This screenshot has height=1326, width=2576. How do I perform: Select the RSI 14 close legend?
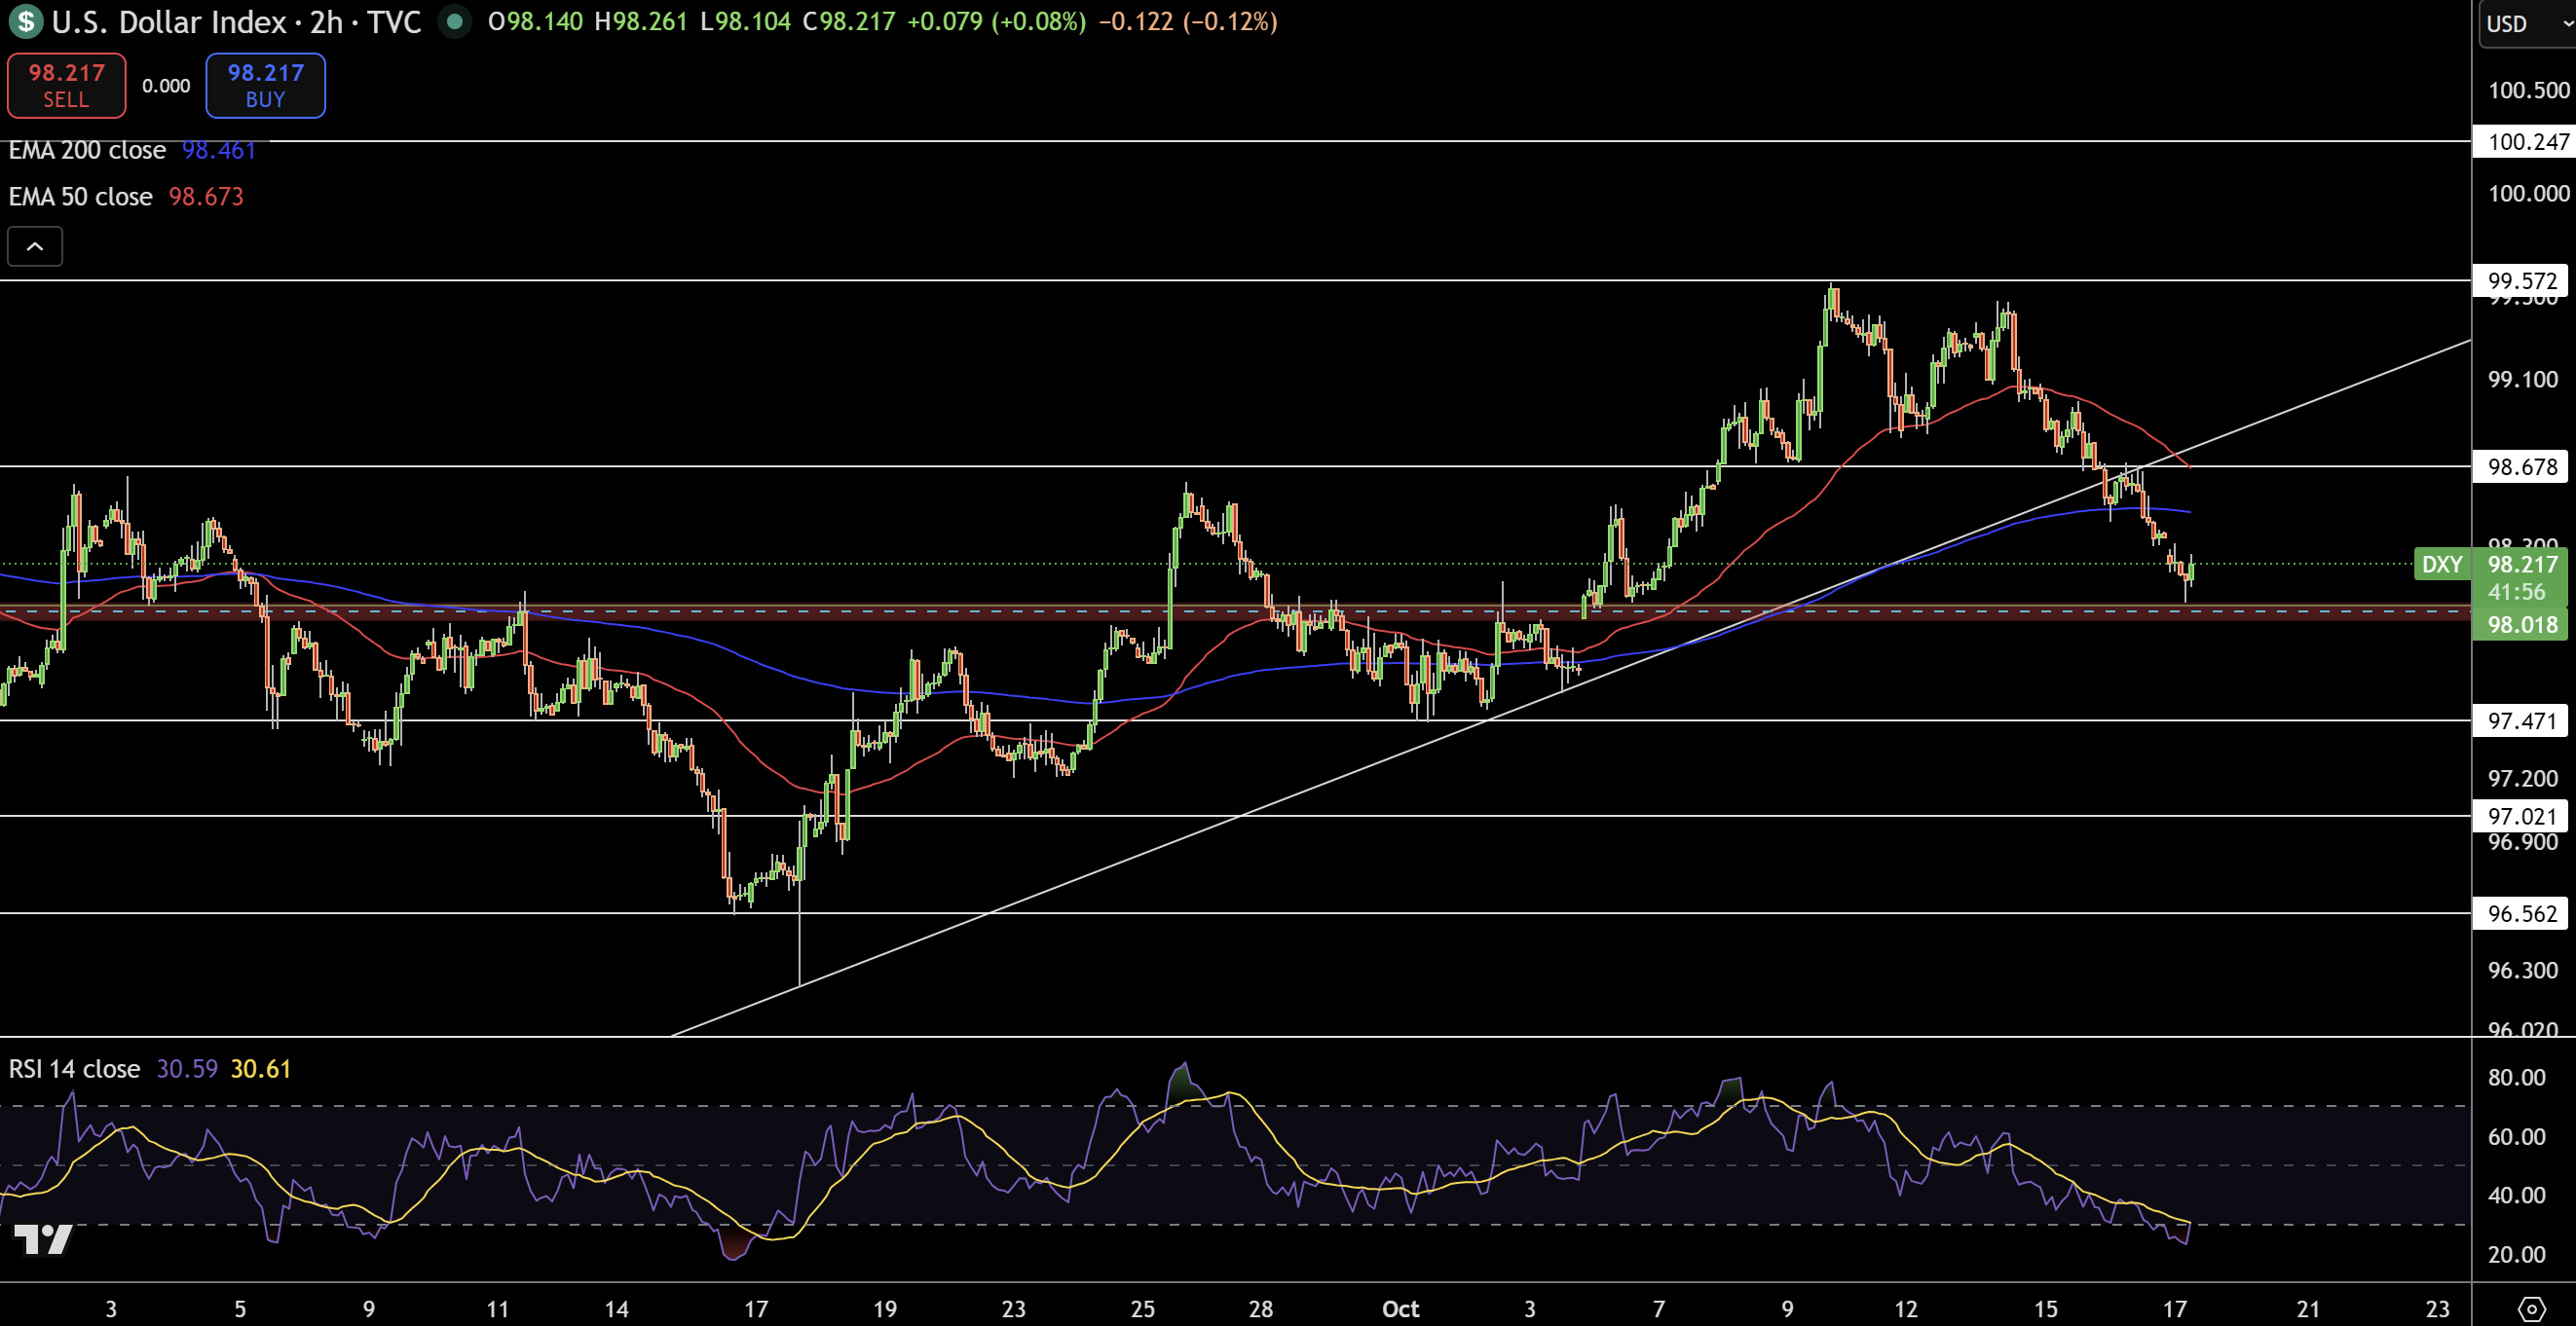click(x=74, y=1069)
